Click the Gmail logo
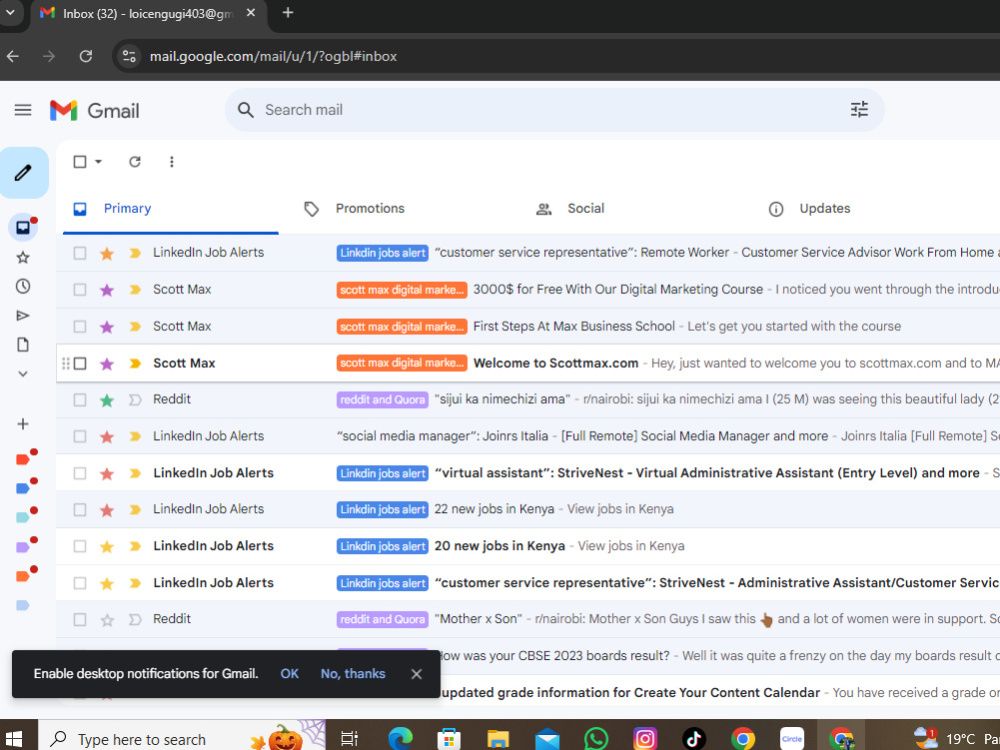This screenshot has width=1000, height=750. [x=94, y=110]
